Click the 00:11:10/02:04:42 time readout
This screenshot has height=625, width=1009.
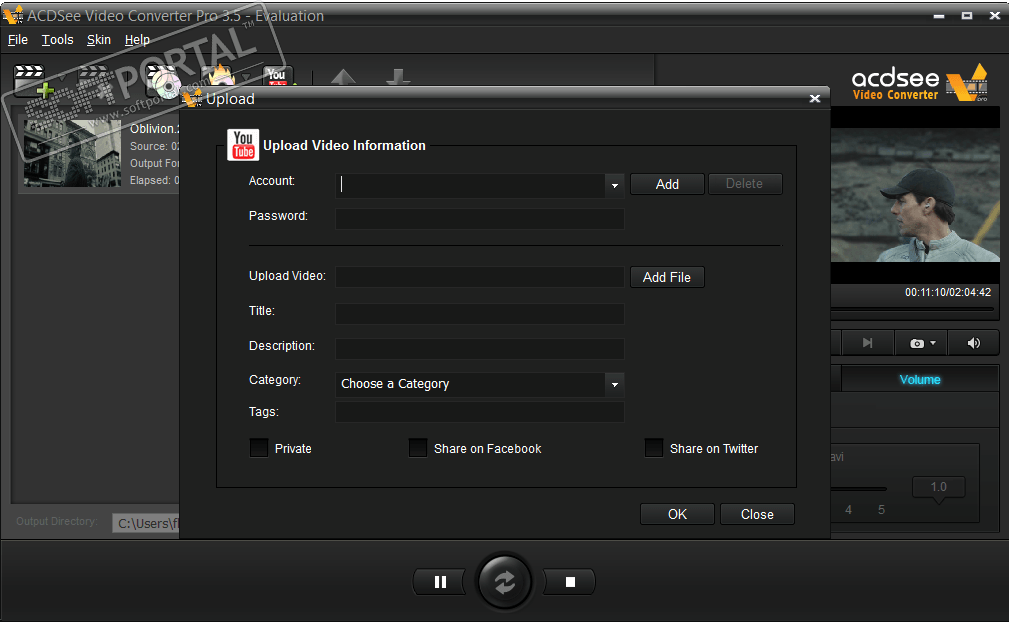948,292
